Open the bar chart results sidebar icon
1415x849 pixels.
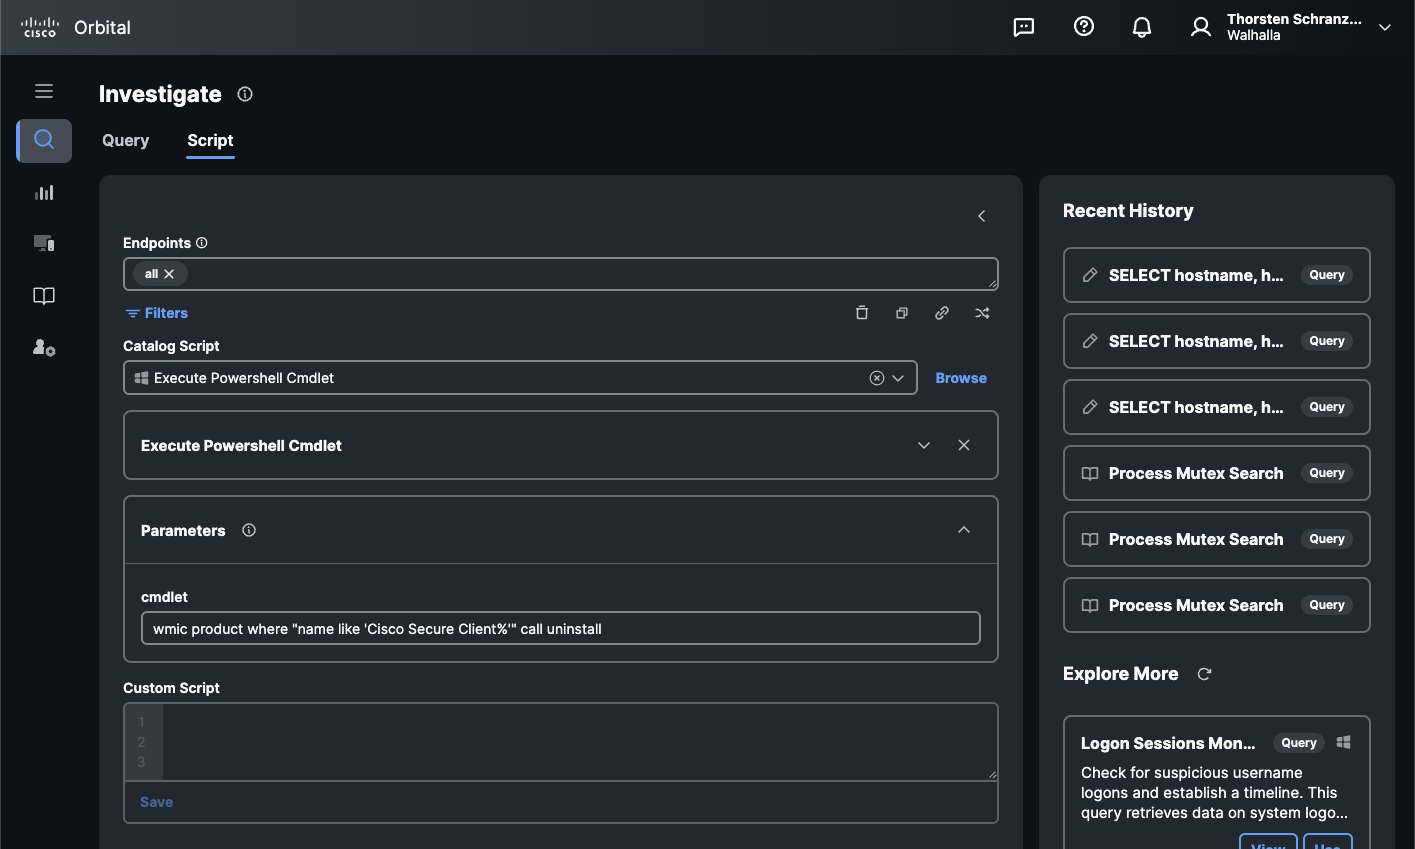[44, 192]
